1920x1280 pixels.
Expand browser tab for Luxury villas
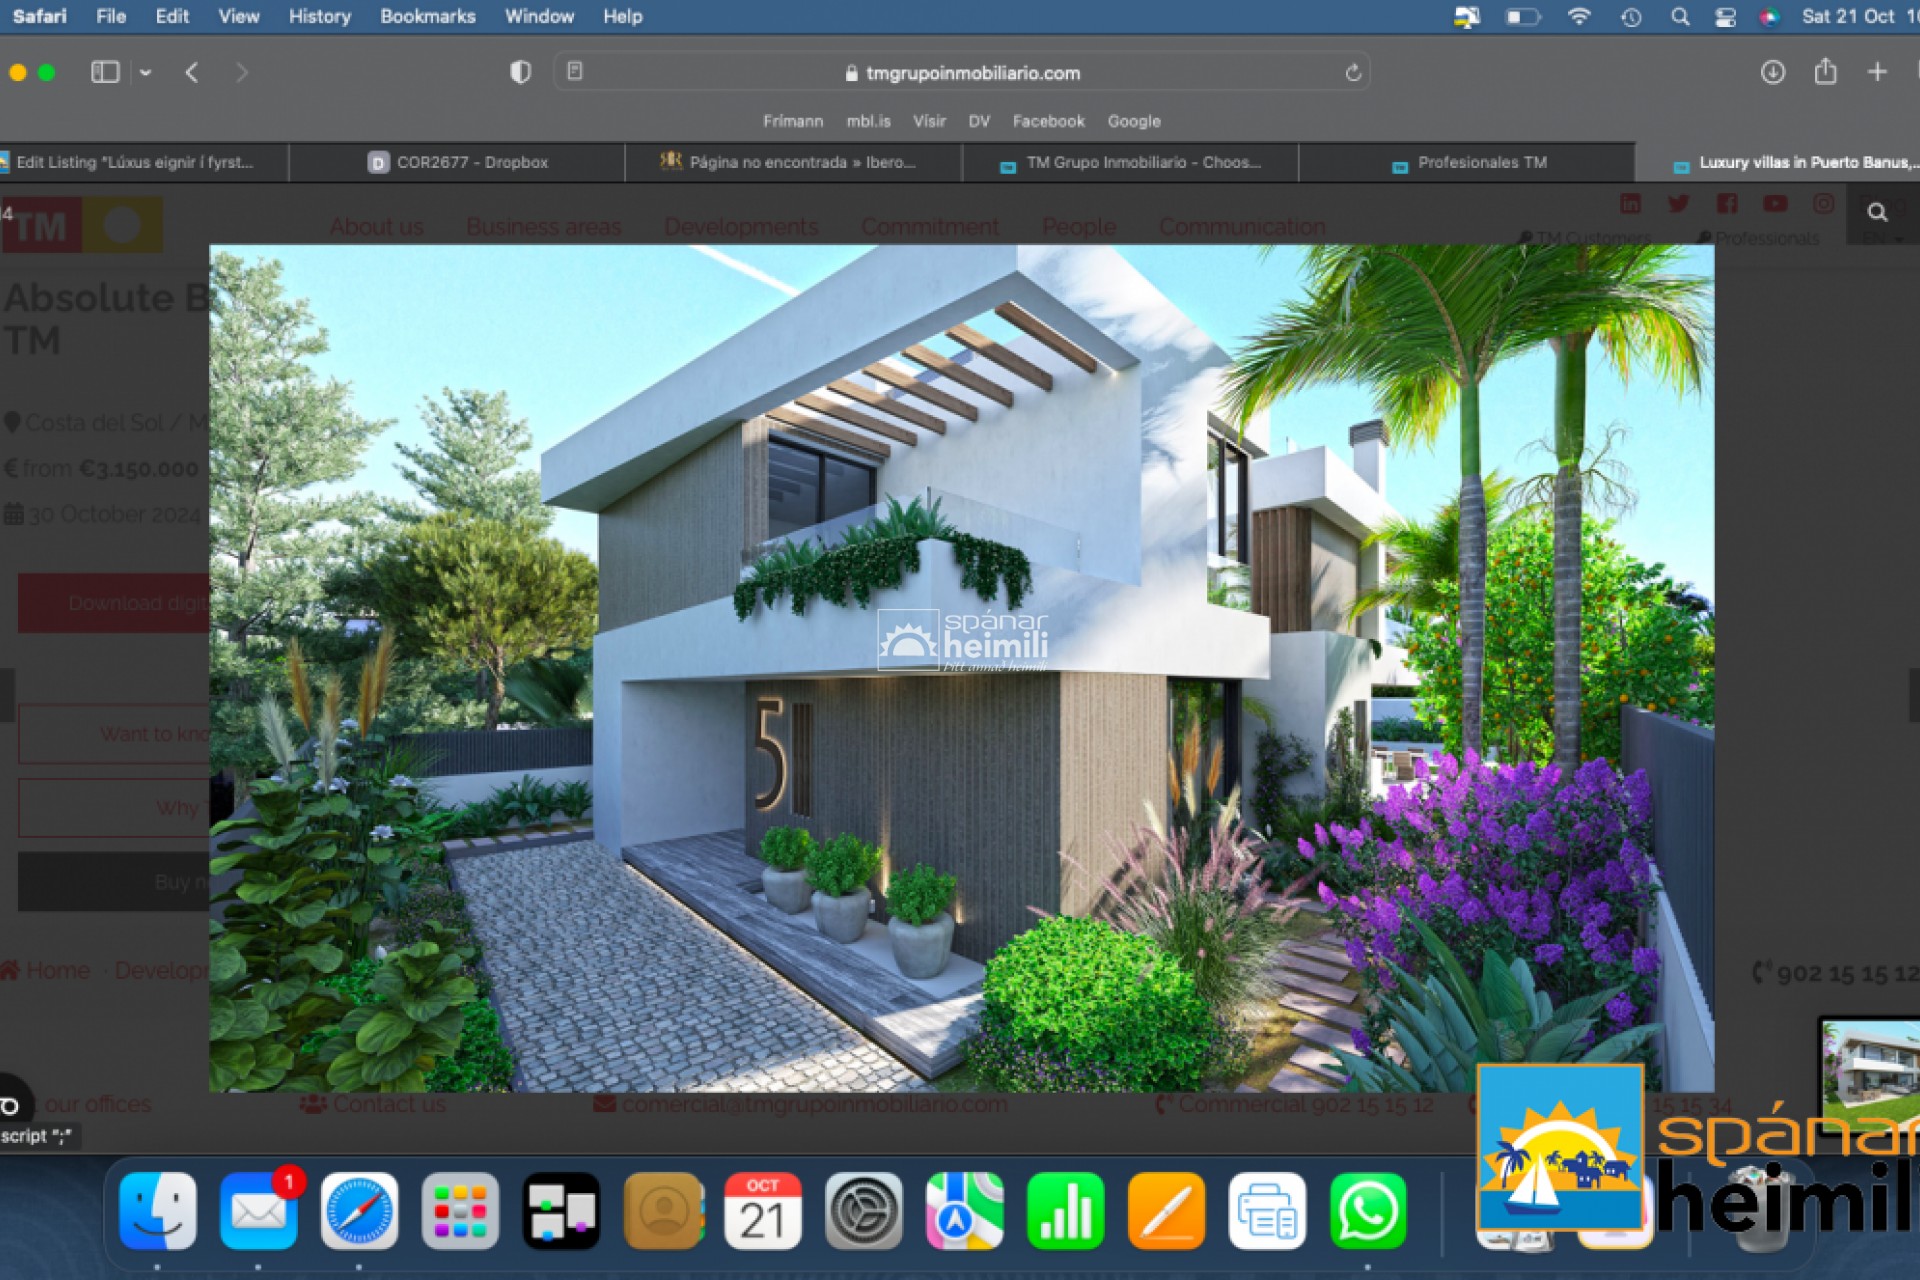(1793, 161)
